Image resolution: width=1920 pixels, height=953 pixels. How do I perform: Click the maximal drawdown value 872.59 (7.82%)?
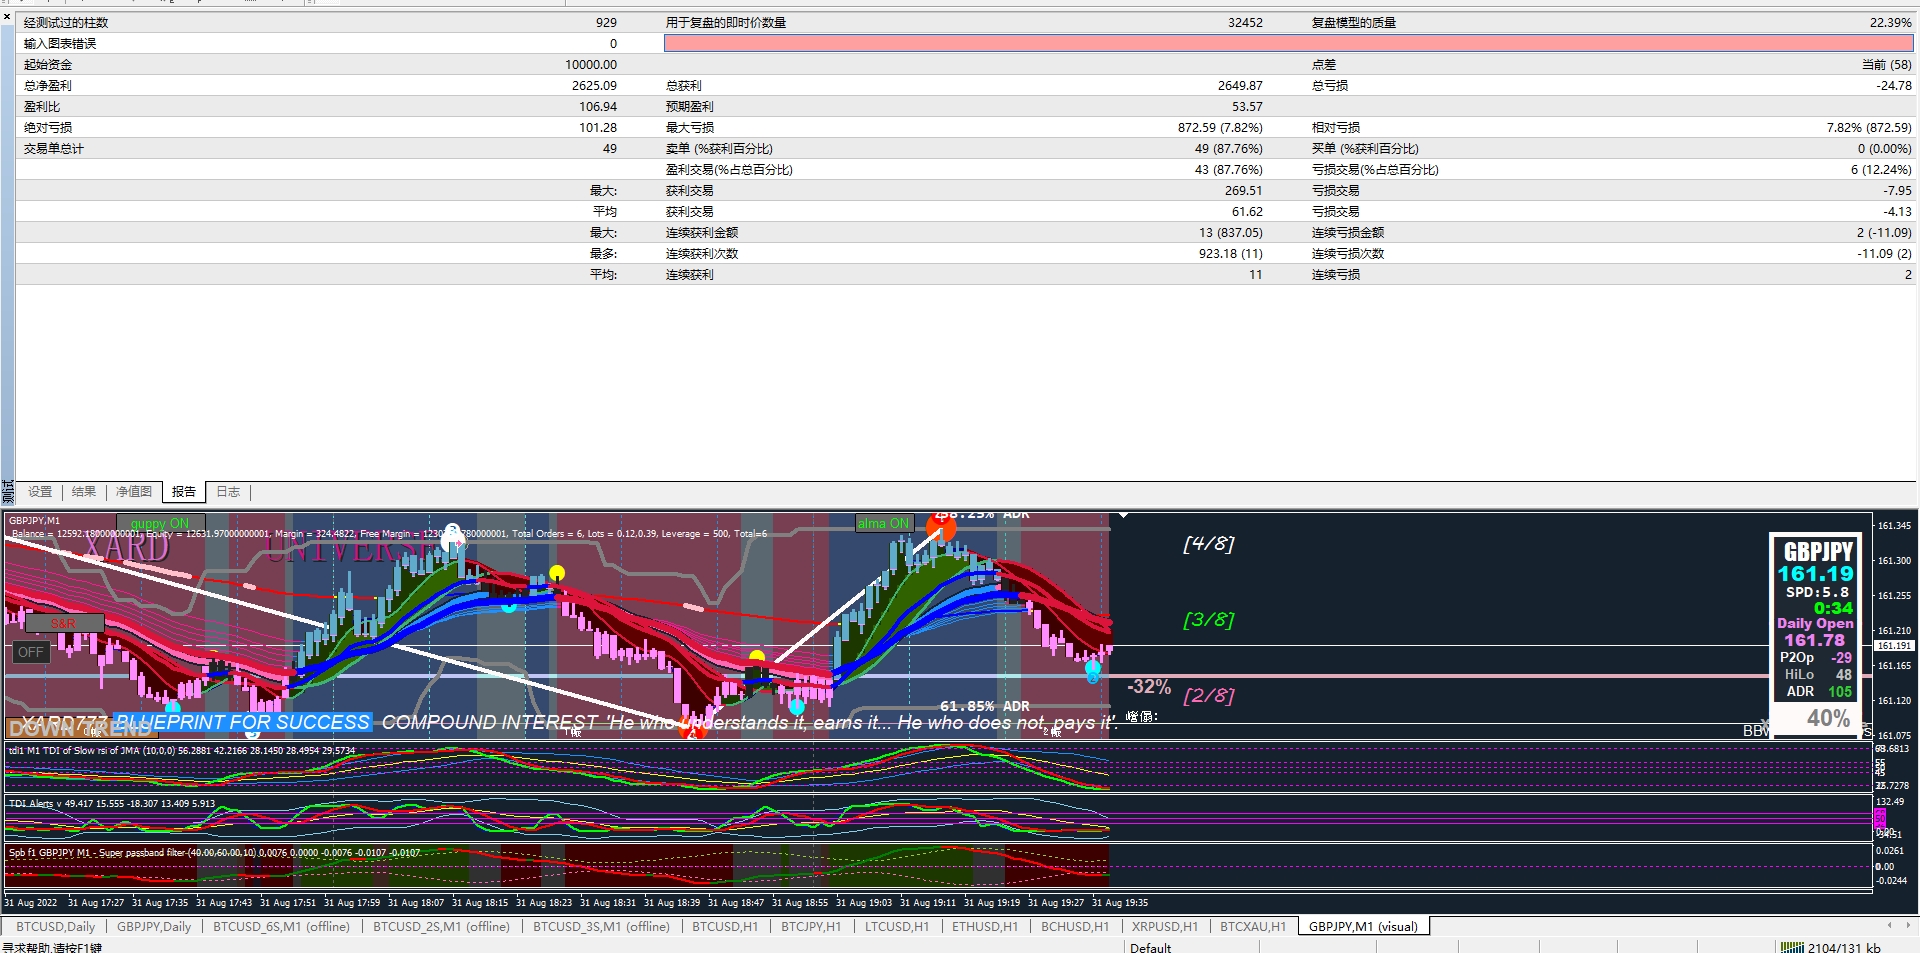click(1220, 127)
